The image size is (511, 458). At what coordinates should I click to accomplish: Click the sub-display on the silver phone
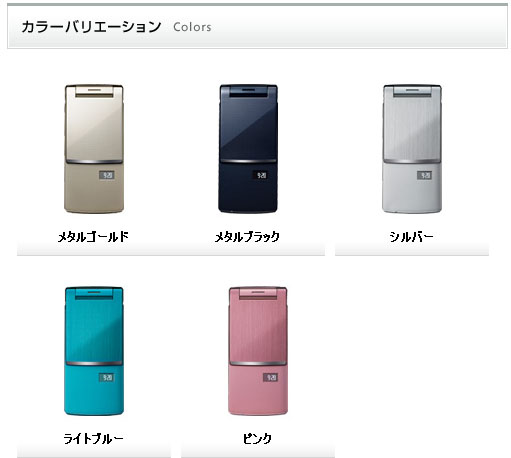[x=425, y=175]
